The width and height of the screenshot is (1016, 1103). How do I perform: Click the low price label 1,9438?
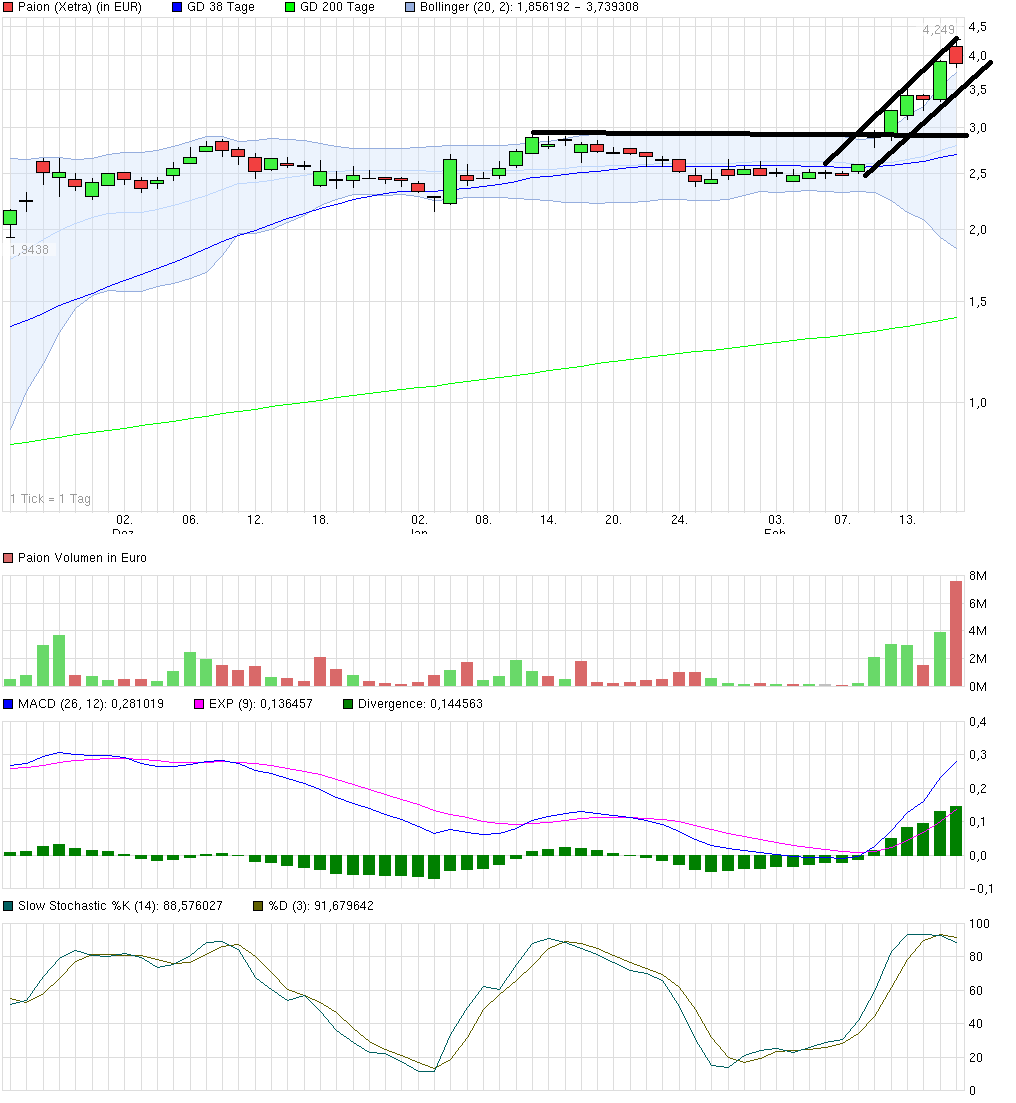[30, 250]
